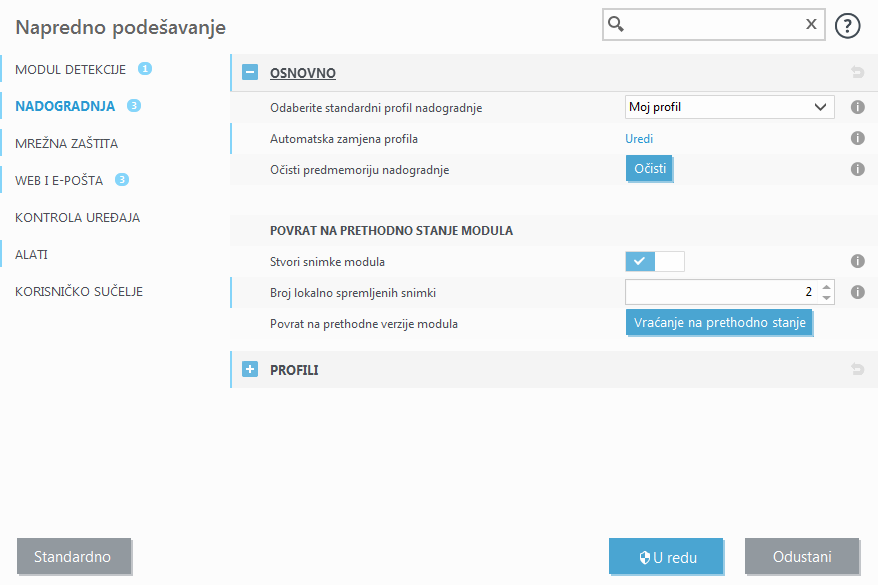
Task: Click the revert arrow on the OSNOVNO section
Action: tap(857, 72)
